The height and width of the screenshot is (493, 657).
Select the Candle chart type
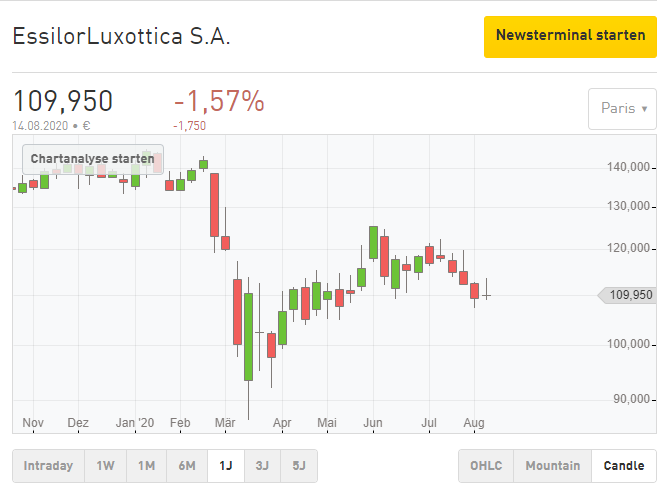click(x=624, y=465)
